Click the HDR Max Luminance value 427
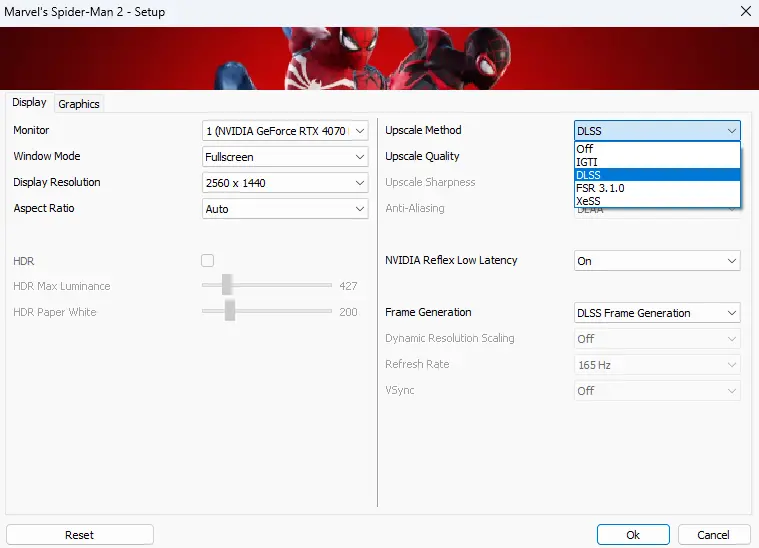Screen dimensions: 759x548 (348, 286)
